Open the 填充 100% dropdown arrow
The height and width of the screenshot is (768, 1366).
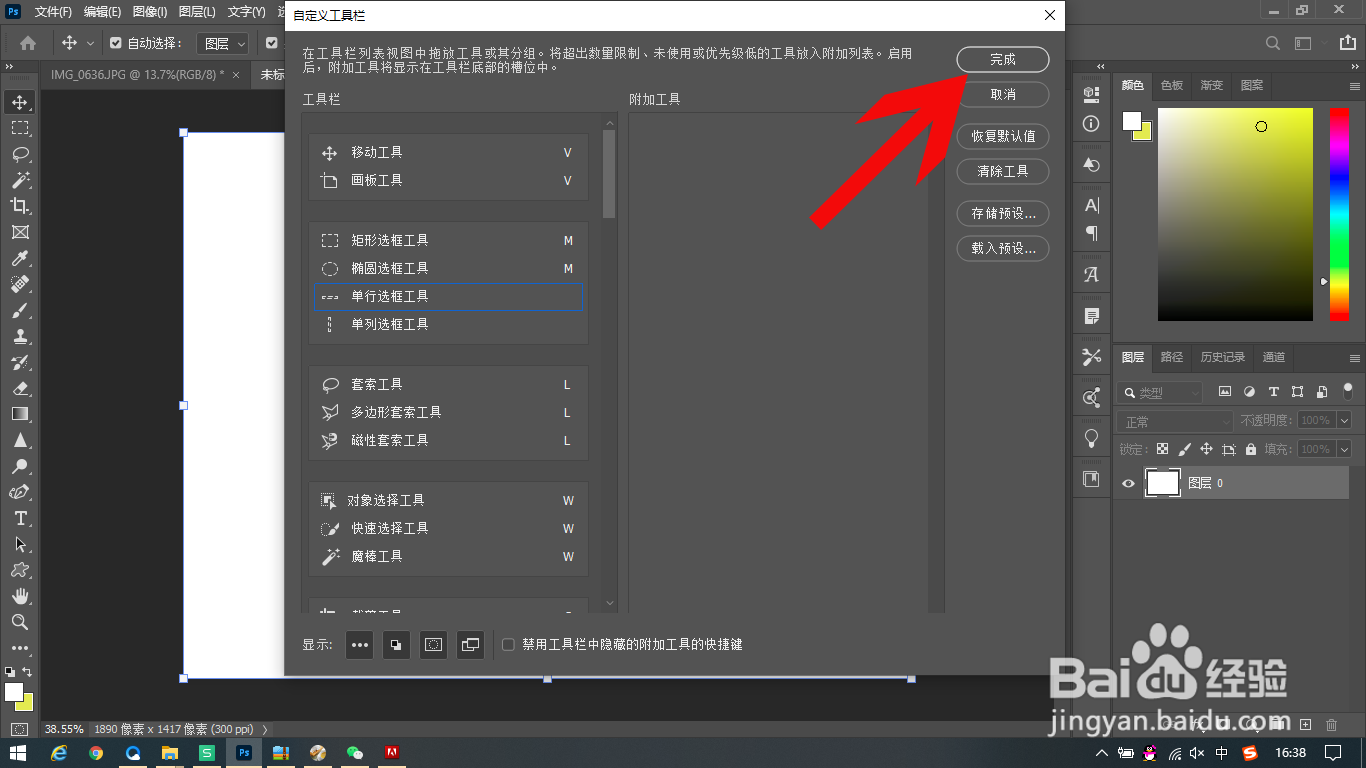1344,449
